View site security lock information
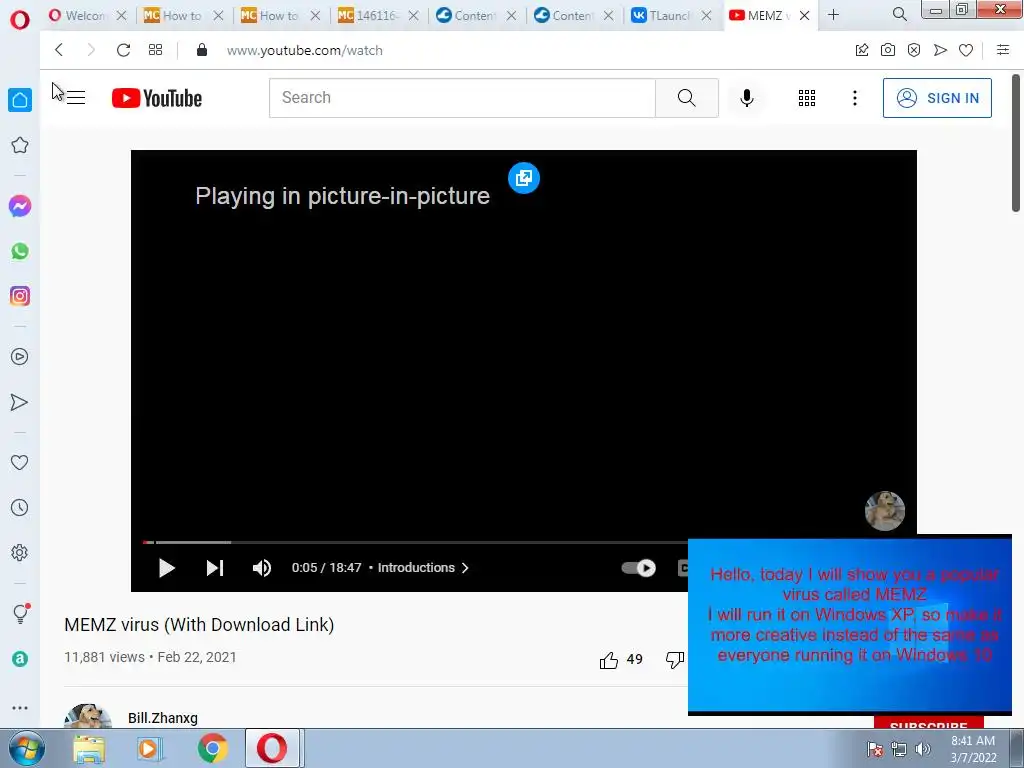Viewport: 1024px width, 768px height. pyautogui.click(x=202, y=50)
